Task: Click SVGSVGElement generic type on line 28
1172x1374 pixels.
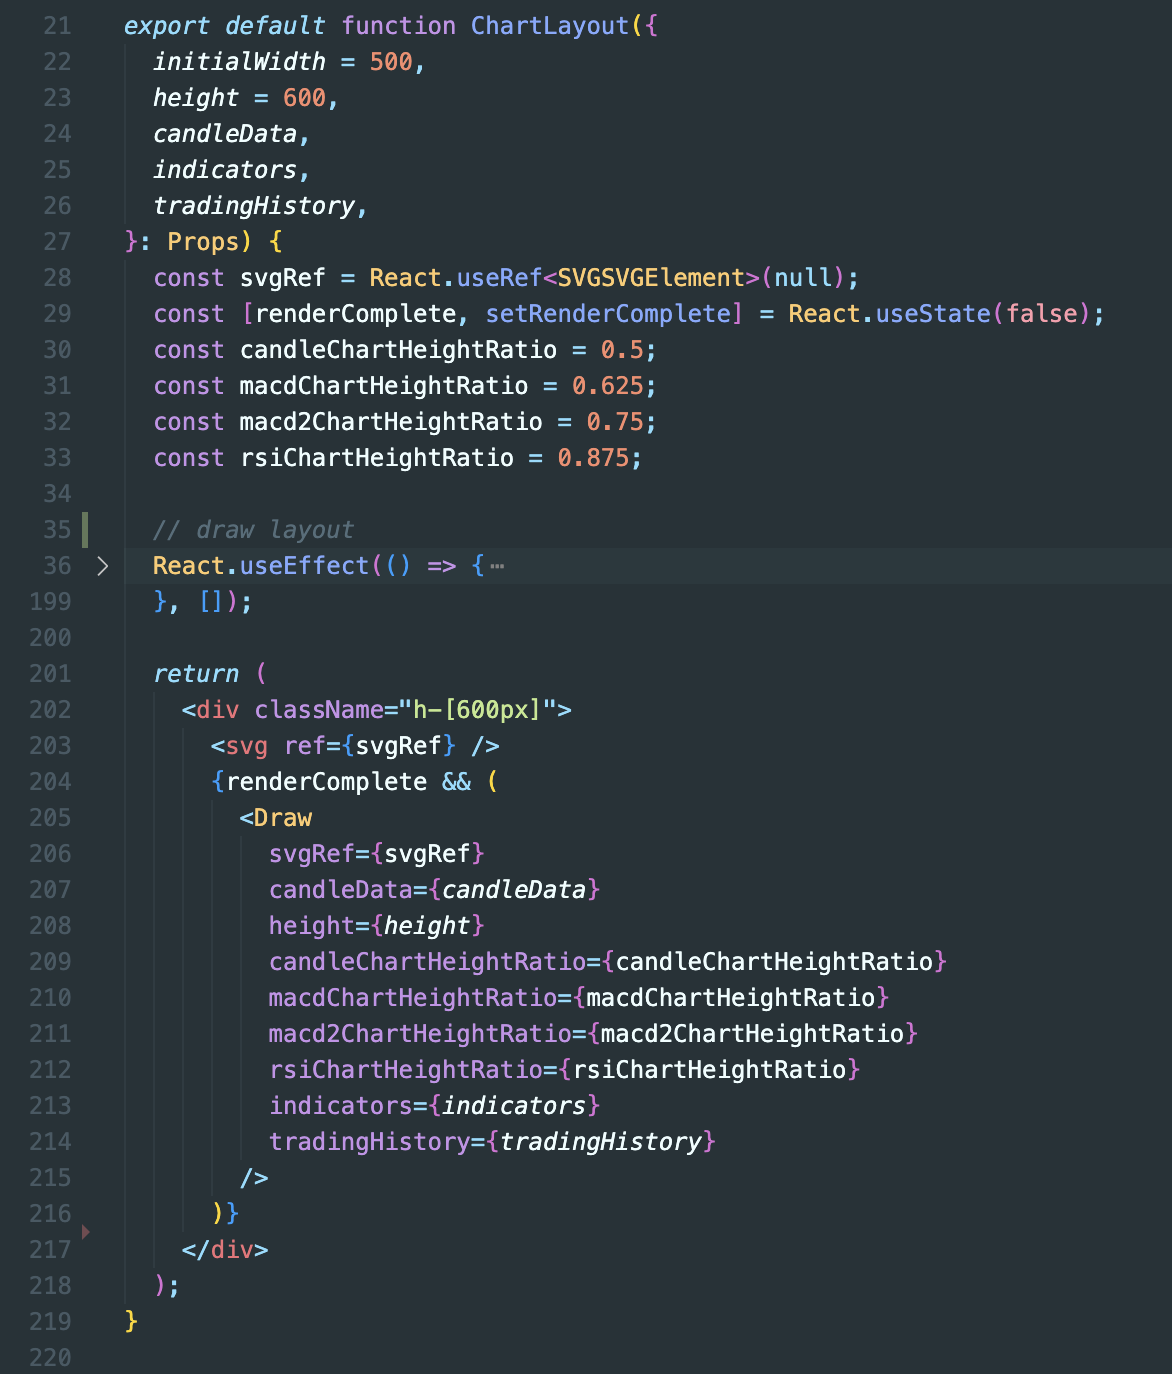Action: point(651,278)
